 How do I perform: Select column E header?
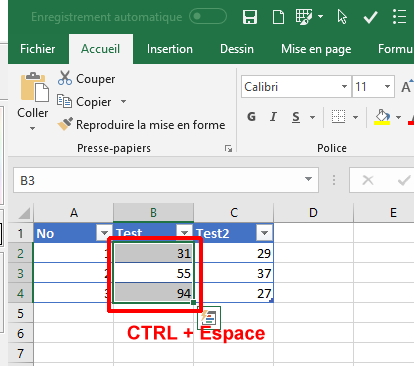[x=384, y=213]
